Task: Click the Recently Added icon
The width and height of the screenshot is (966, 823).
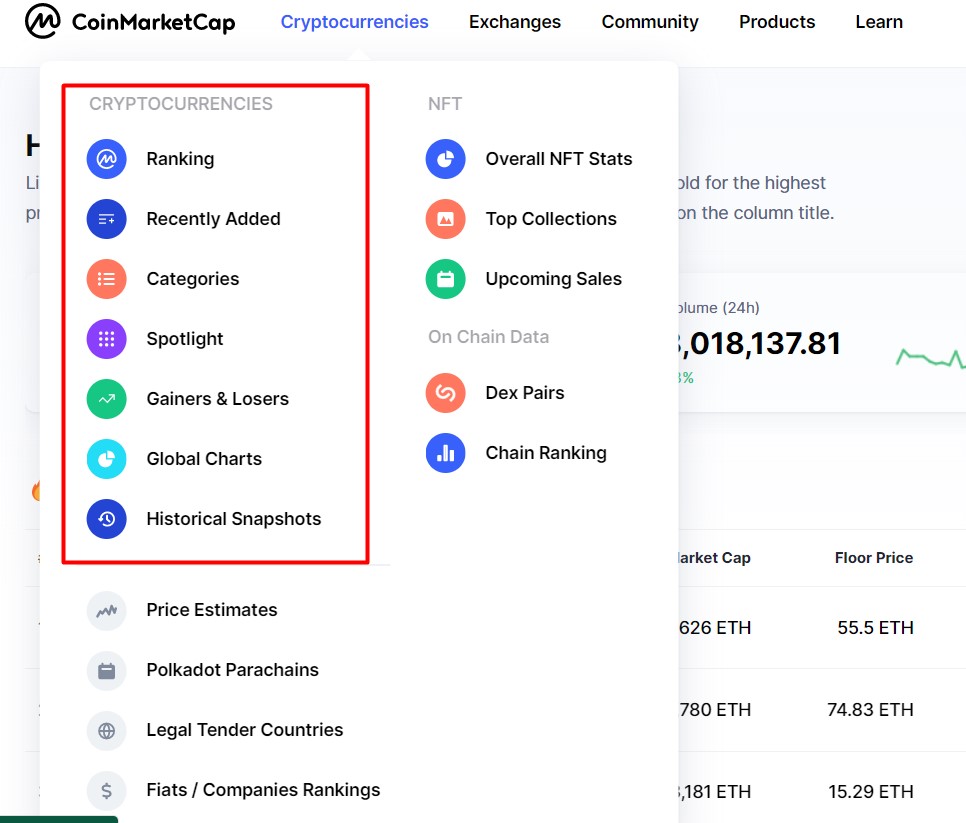Action: point(107,219)
